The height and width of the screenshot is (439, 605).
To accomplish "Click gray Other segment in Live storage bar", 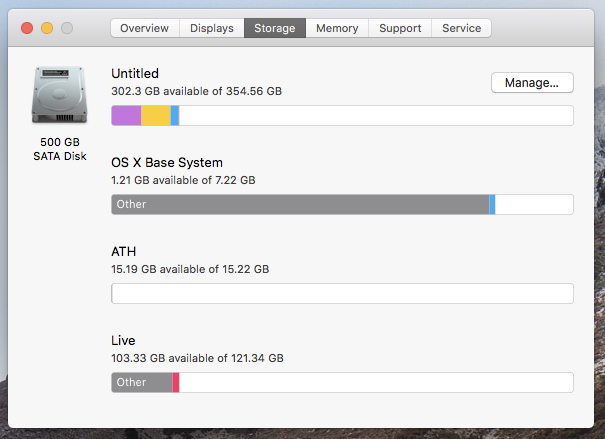I will [x=142, y=382].
